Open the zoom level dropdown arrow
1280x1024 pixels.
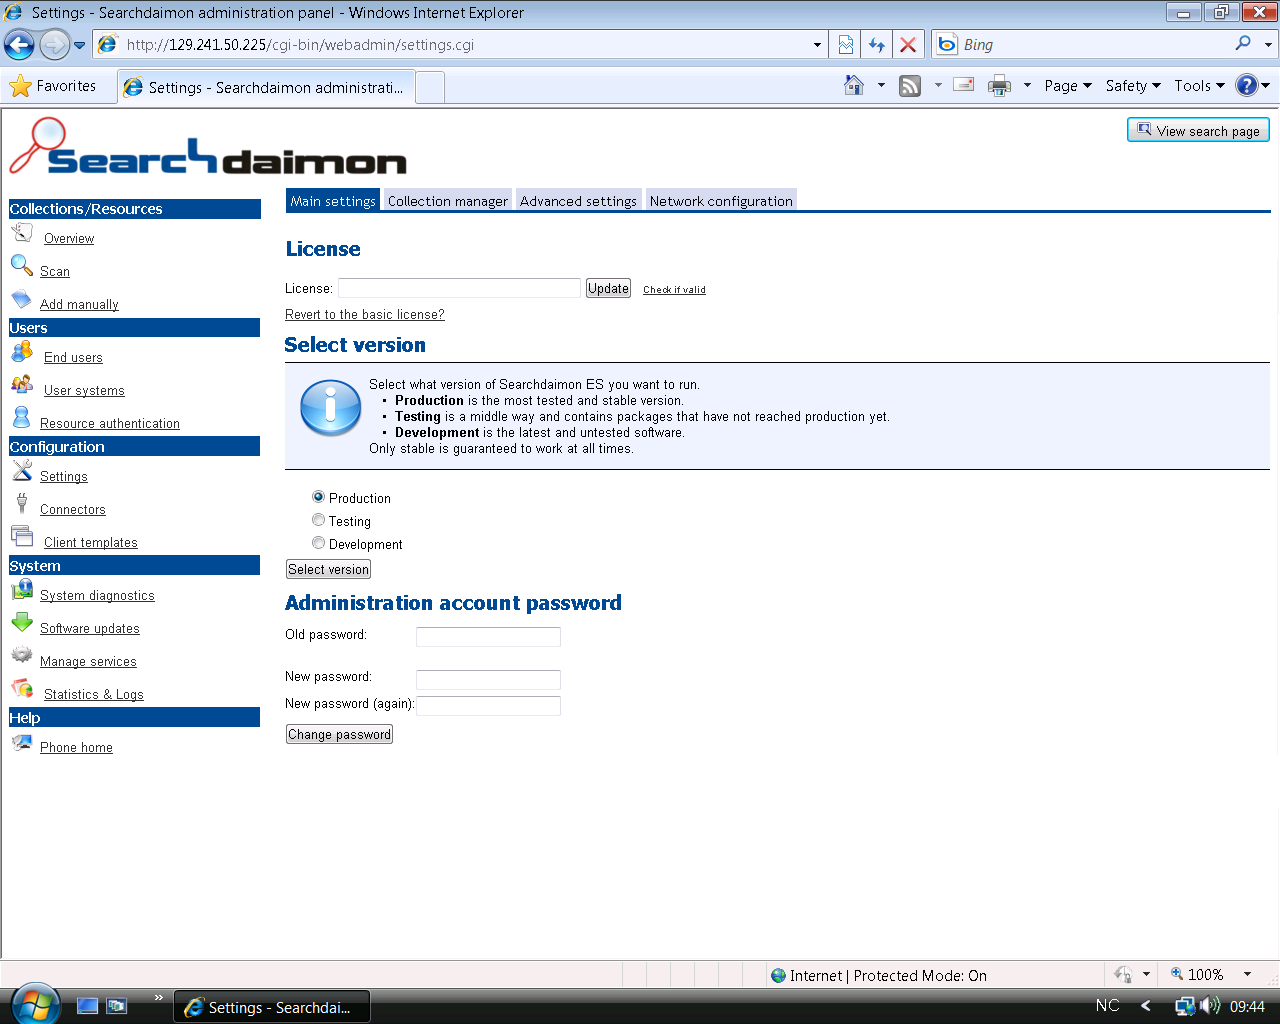(x=1247, y=974)
